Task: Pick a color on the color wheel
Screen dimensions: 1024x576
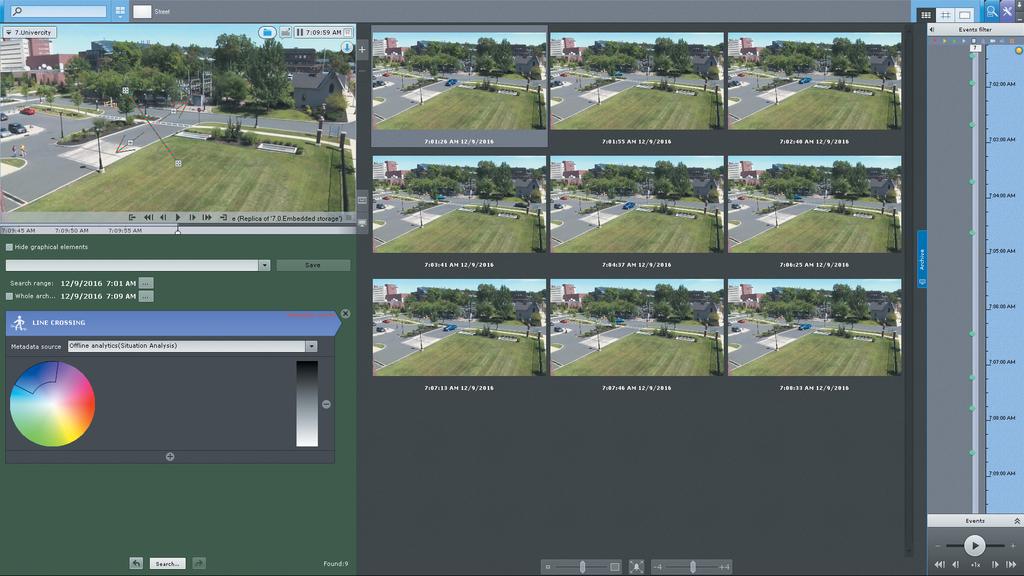Action: coord(52,404)
